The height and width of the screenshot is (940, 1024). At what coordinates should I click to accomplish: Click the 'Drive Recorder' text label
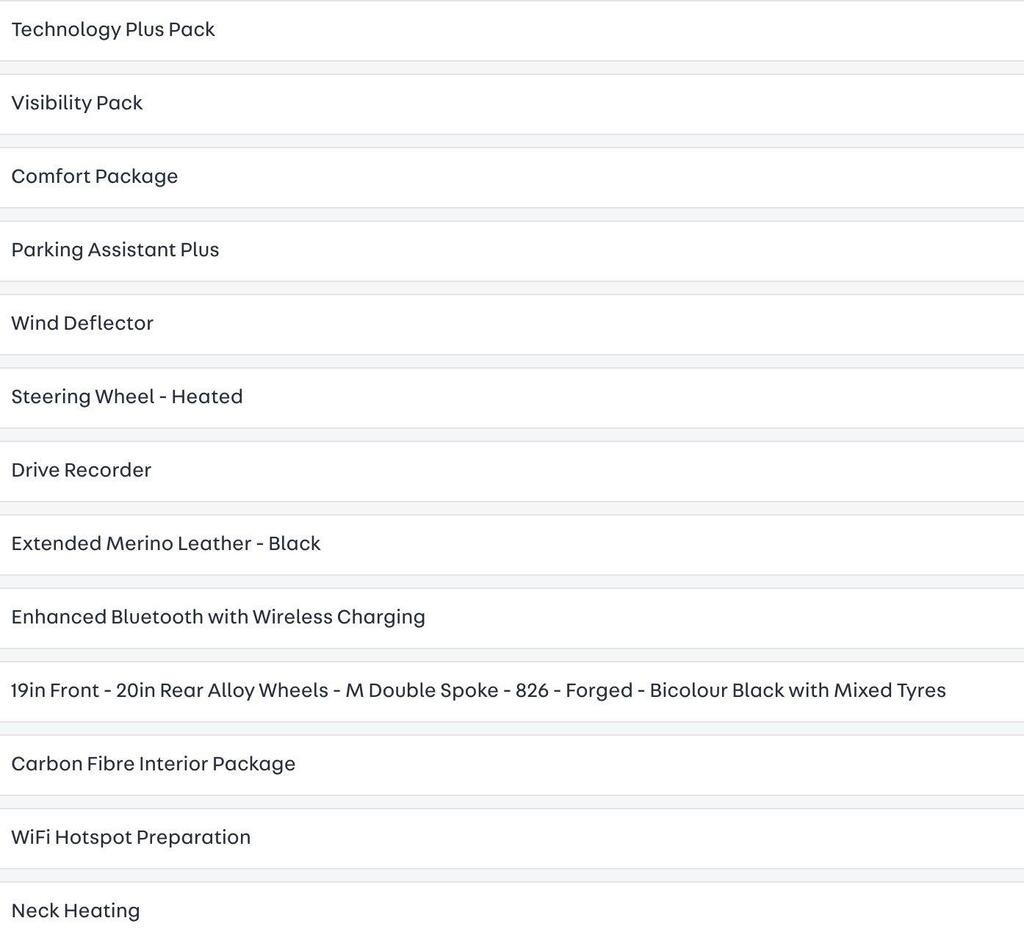click(x=82, y=470)
